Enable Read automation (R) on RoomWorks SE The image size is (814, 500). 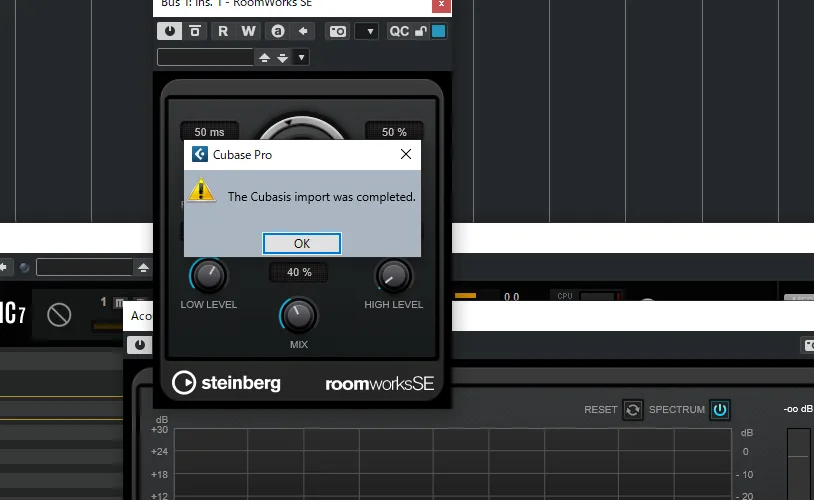click(x=223, y=31)
